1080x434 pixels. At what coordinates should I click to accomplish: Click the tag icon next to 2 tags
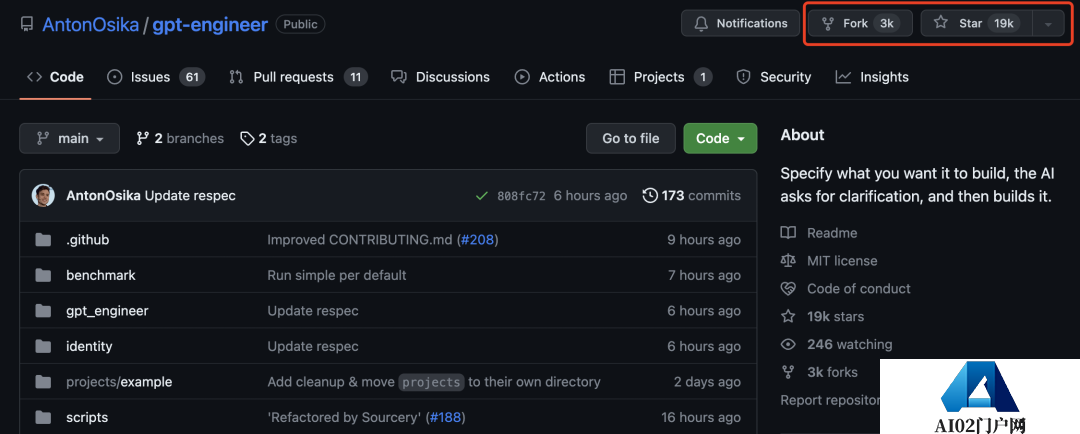click(x=247, y=139)
